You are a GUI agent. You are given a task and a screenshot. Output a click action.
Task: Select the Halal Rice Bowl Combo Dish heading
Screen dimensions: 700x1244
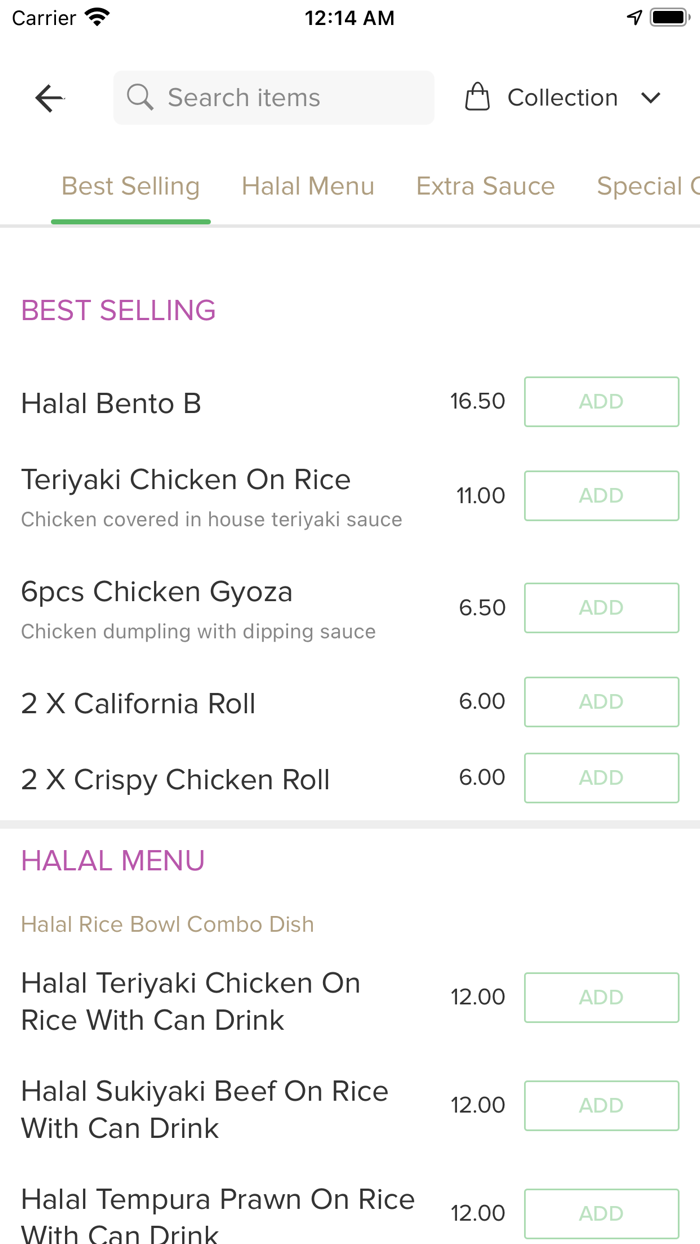click(x=167, y=924)
